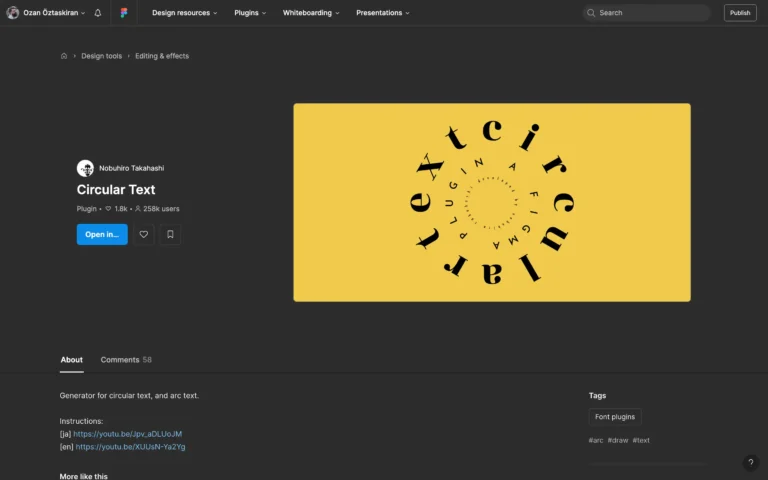Click the 258k users text
Screen dimensions: 768x480
pyautogui.click(x=161, y=209)
